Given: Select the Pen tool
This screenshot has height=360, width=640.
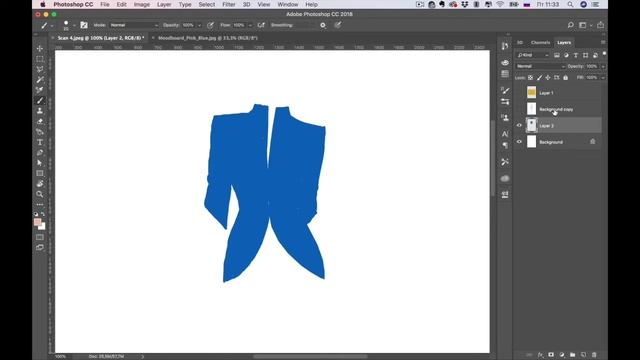Looking at the screenshot, I should click(40, 153).
